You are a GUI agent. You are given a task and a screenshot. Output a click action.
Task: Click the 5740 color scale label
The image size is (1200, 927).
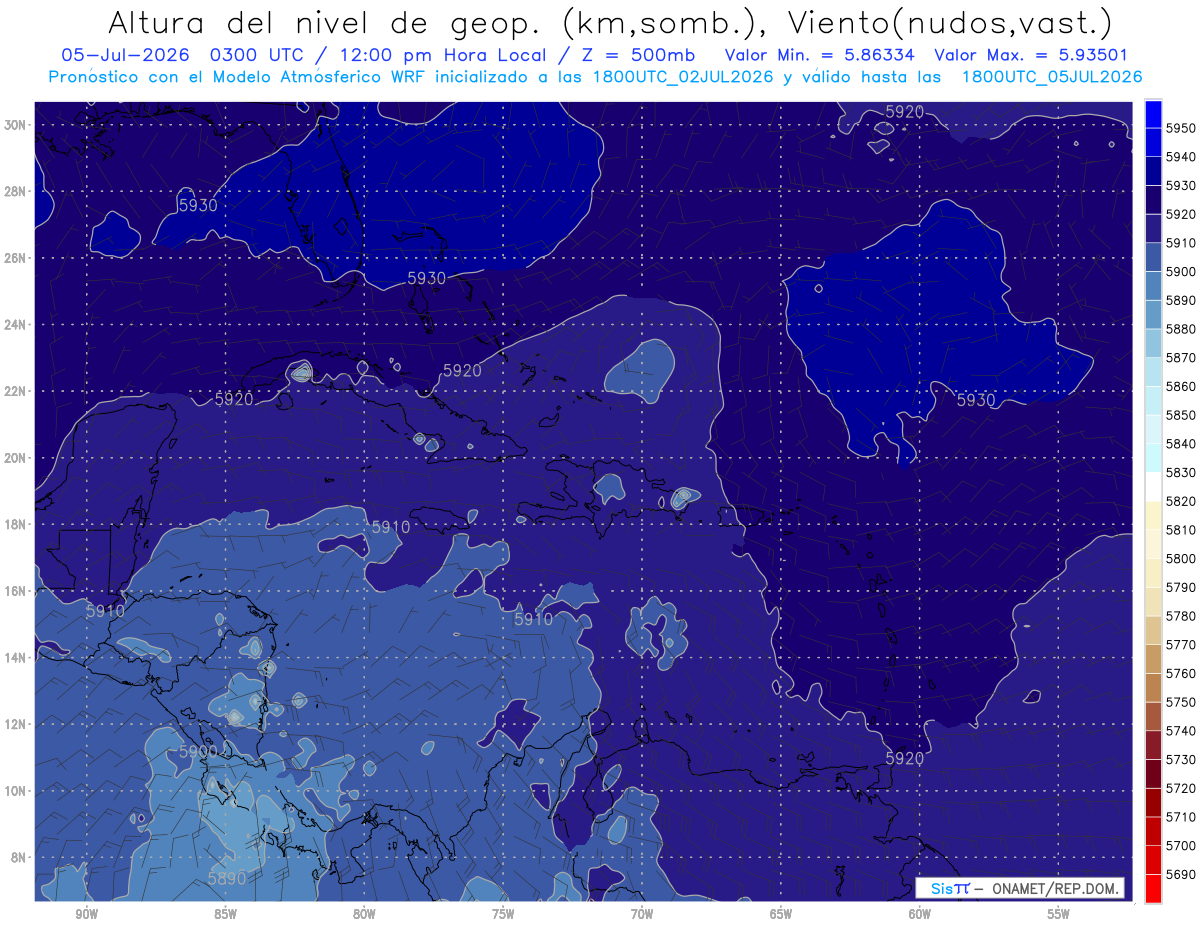click(1182, 731)
